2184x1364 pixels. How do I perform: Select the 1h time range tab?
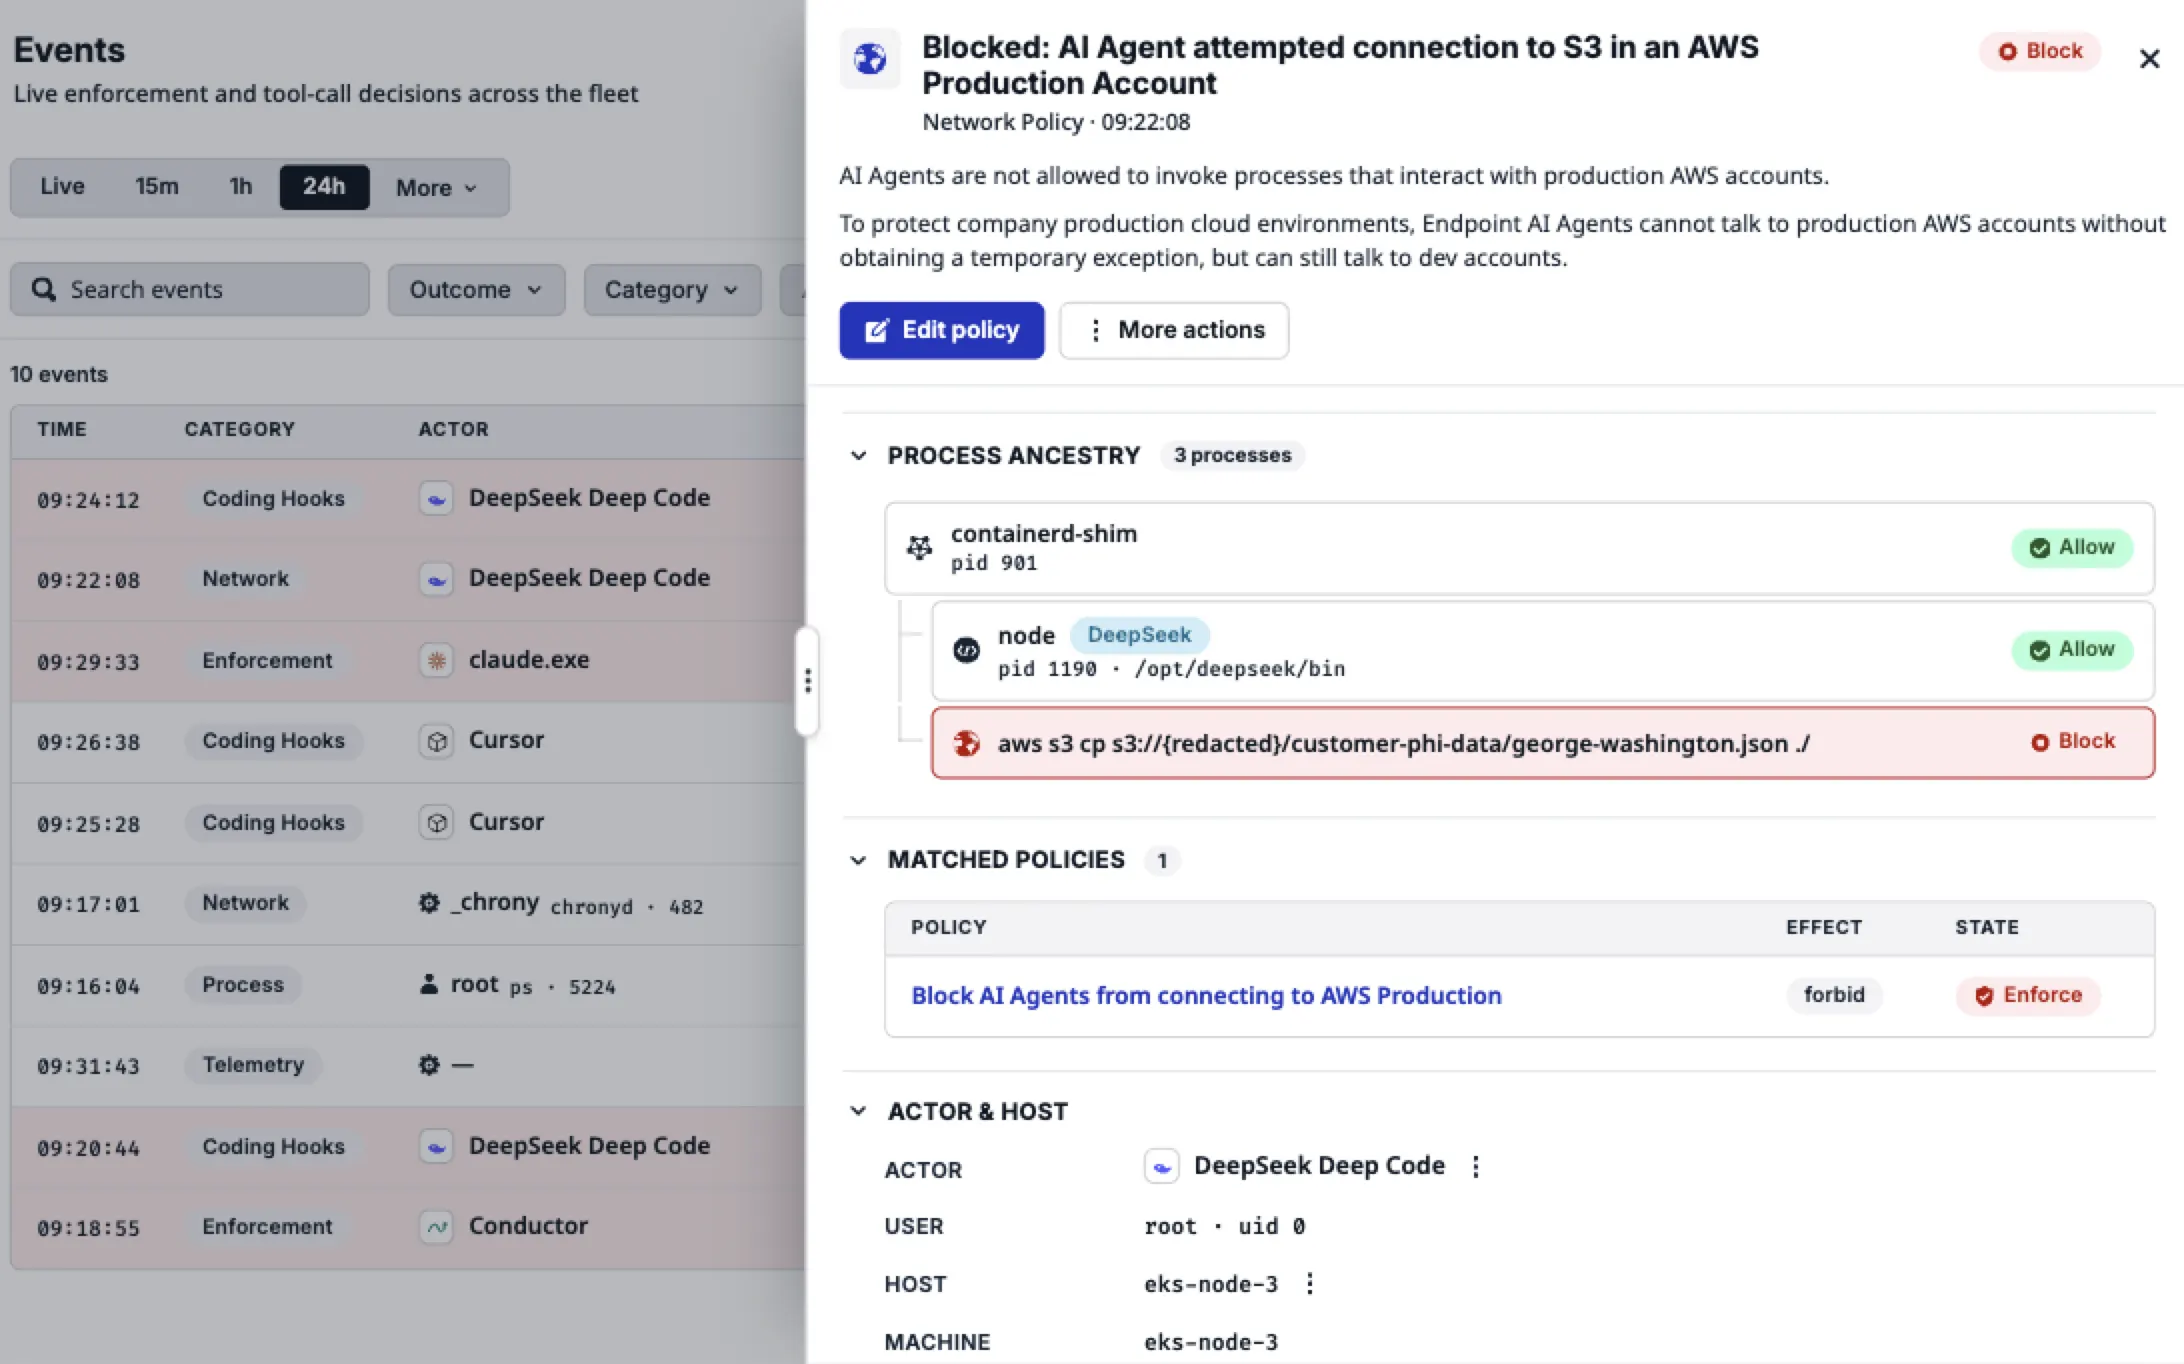[240, 187]
